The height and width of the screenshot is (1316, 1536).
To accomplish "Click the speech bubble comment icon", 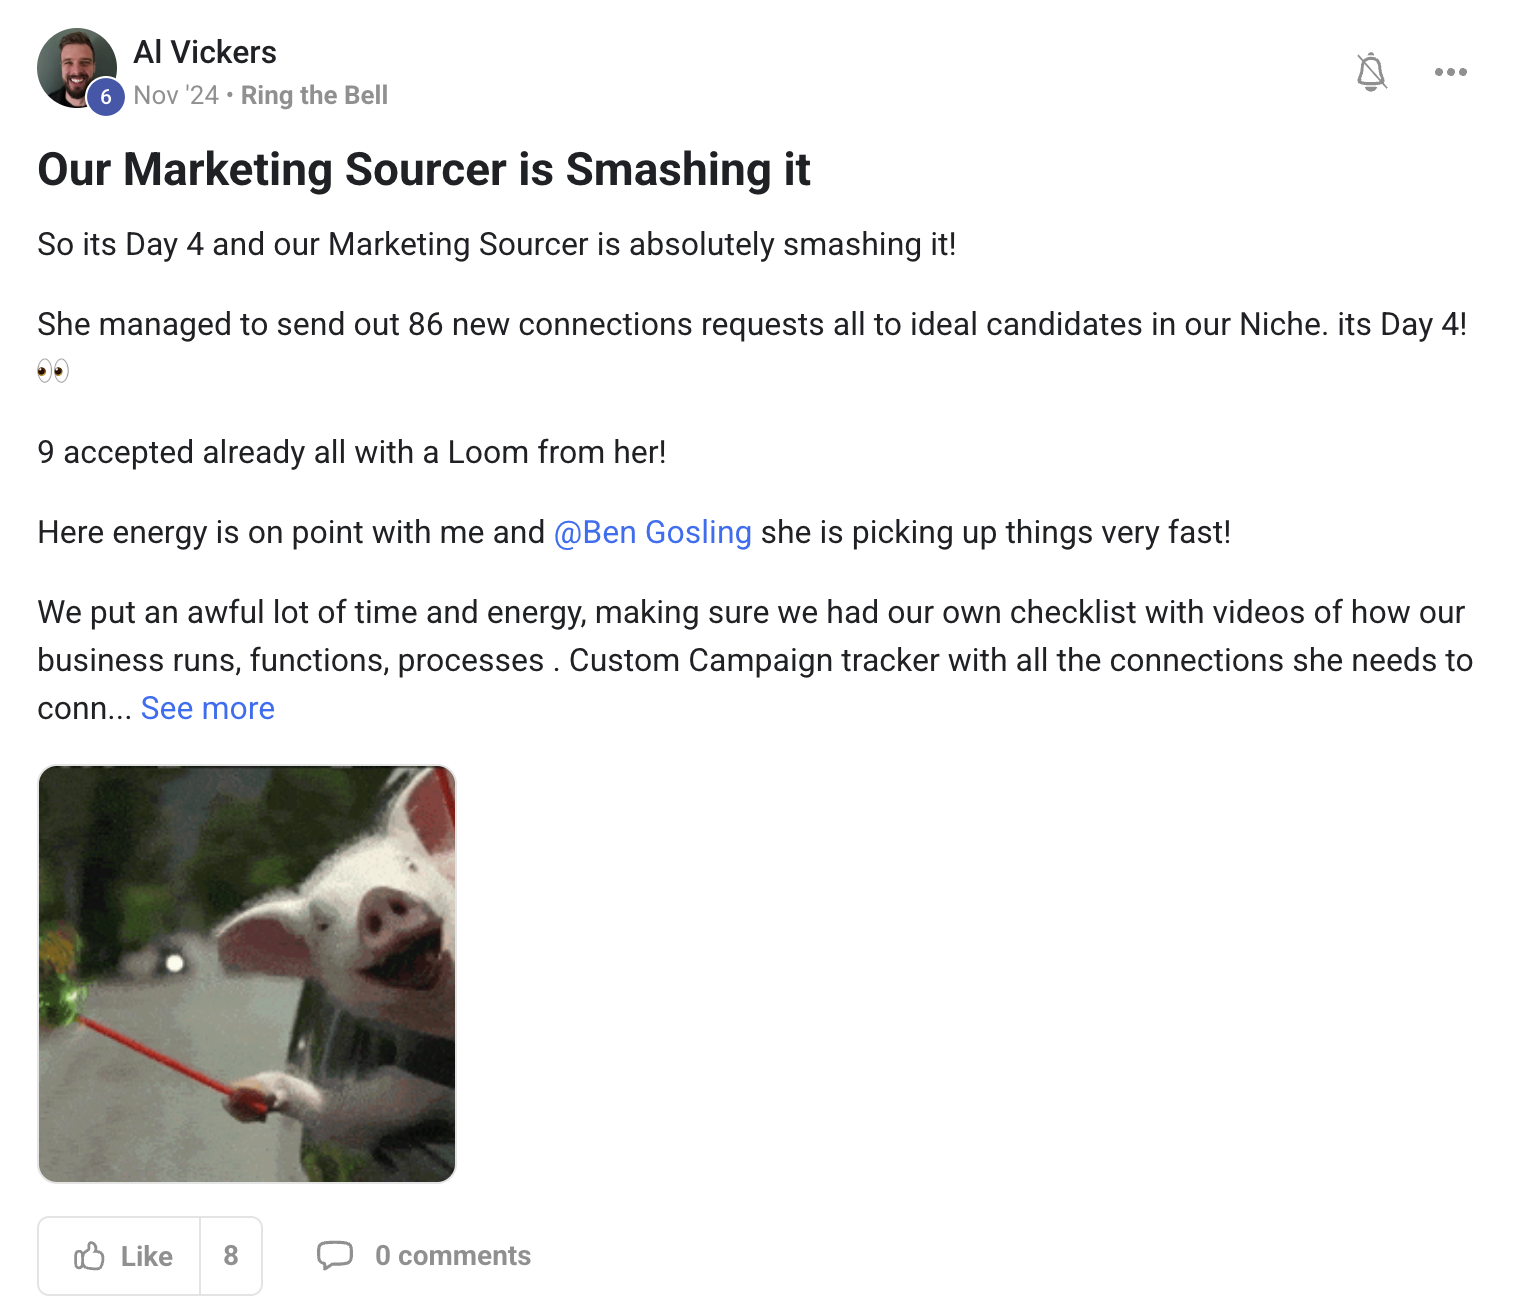I will click(x=335, y=1255).
